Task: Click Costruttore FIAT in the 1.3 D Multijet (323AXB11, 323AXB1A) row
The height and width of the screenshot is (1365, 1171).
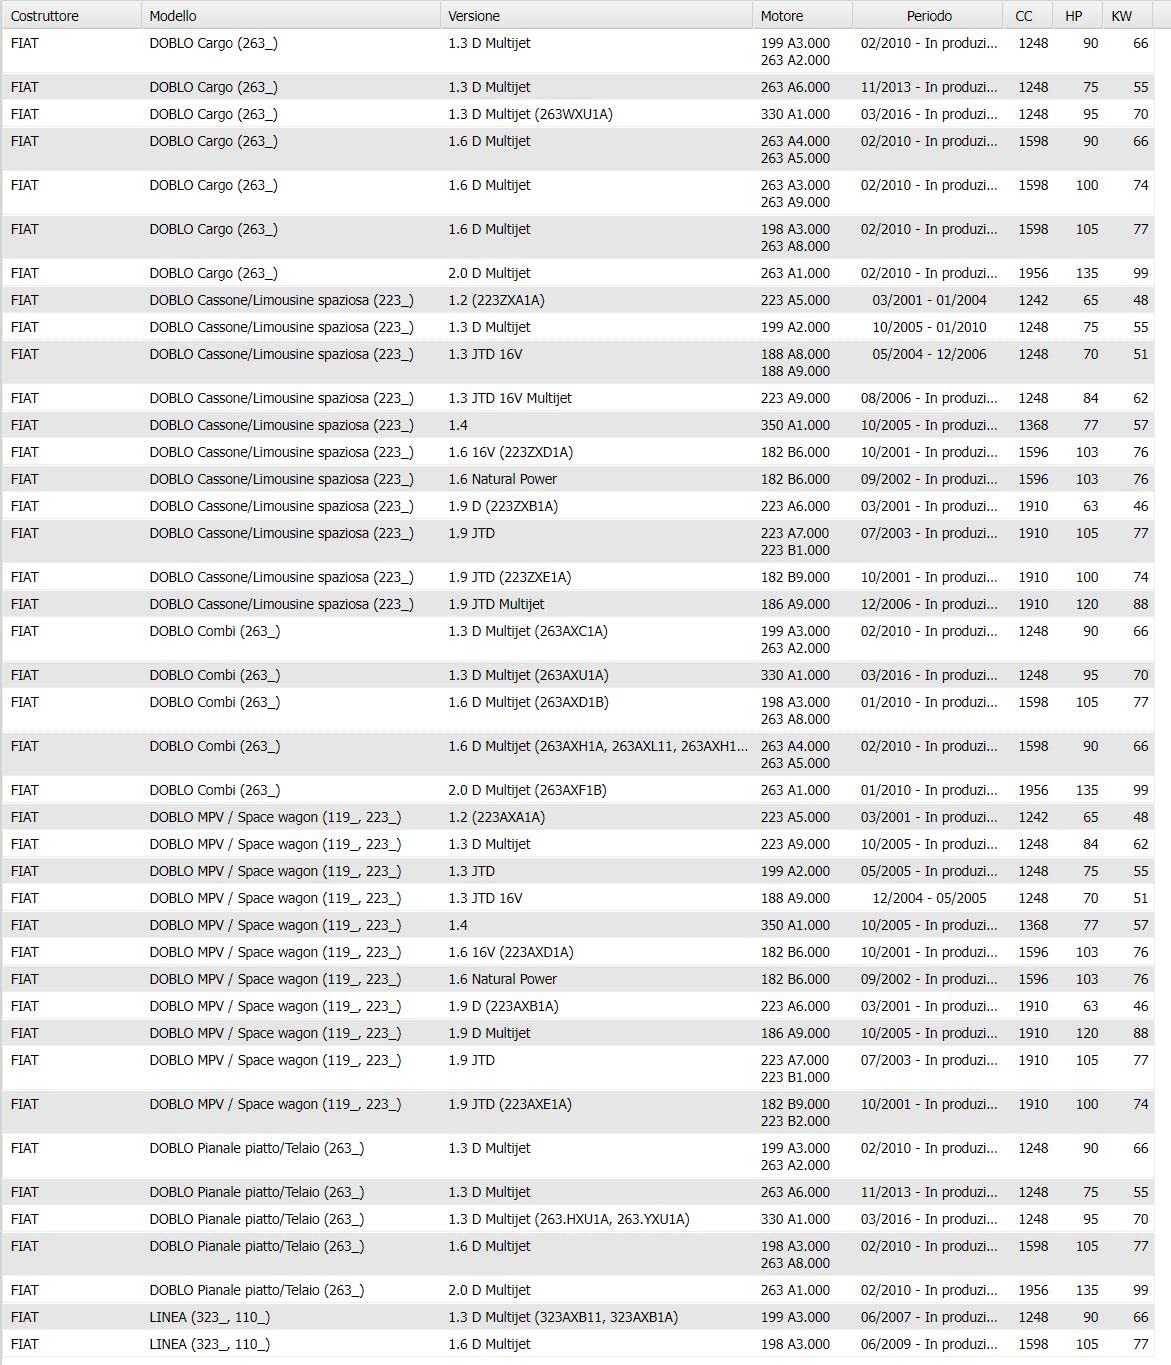Action: coord(24,1317)
